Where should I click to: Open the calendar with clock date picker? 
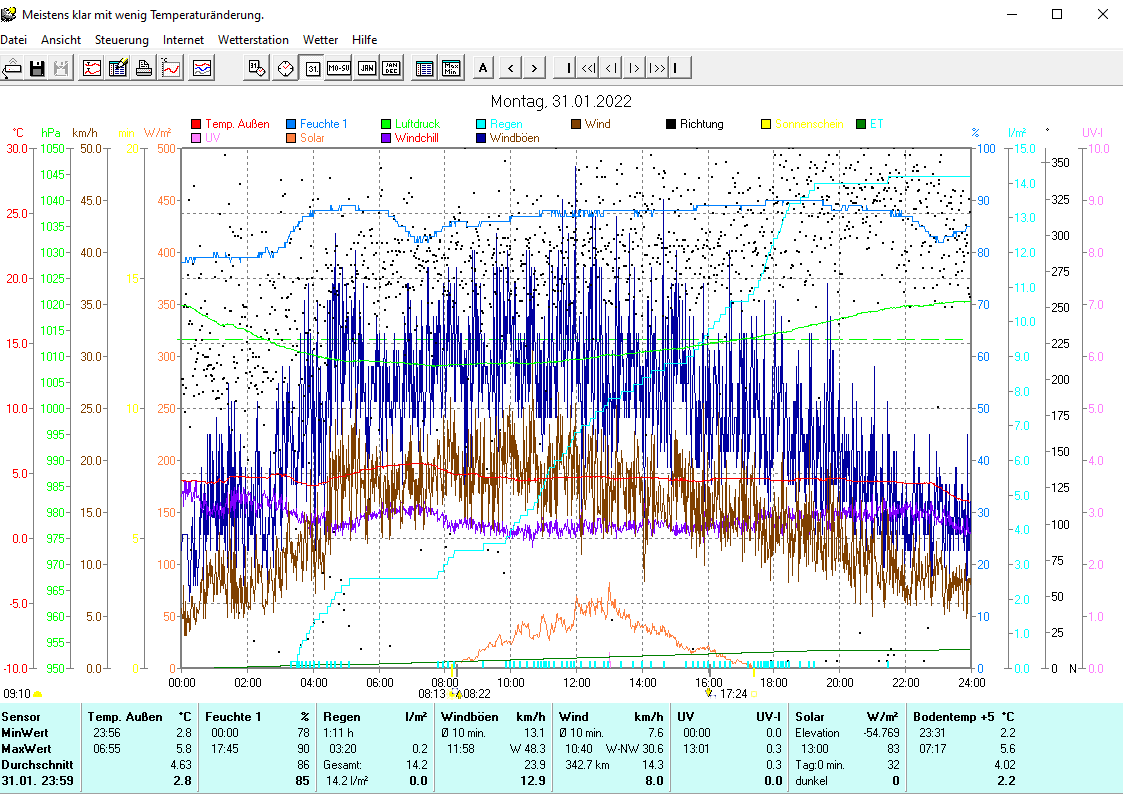pyautogui.click(x=257, y=68)
